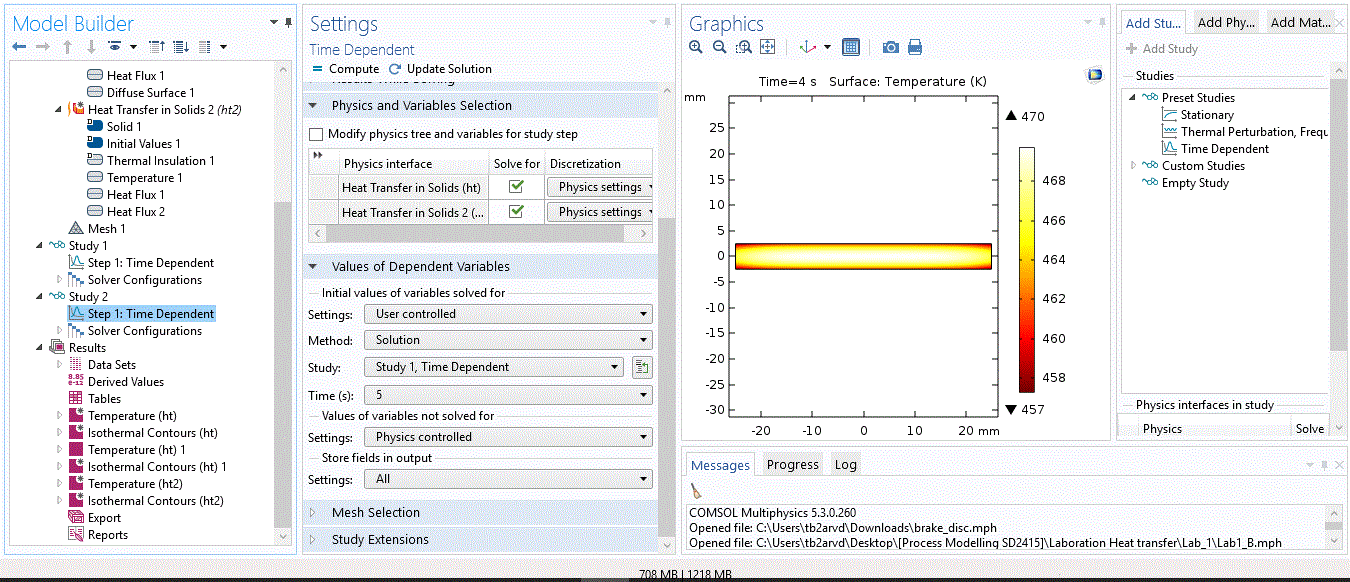The image size is (1350, 582).
Task: Take a snapshot with the camera icon
Action: tap(890, 47)
